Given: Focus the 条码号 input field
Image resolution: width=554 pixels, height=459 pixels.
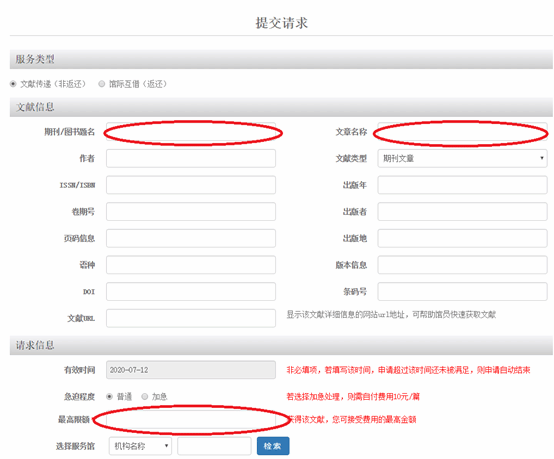Looking at the screenshot, I should tap(462, 292).
